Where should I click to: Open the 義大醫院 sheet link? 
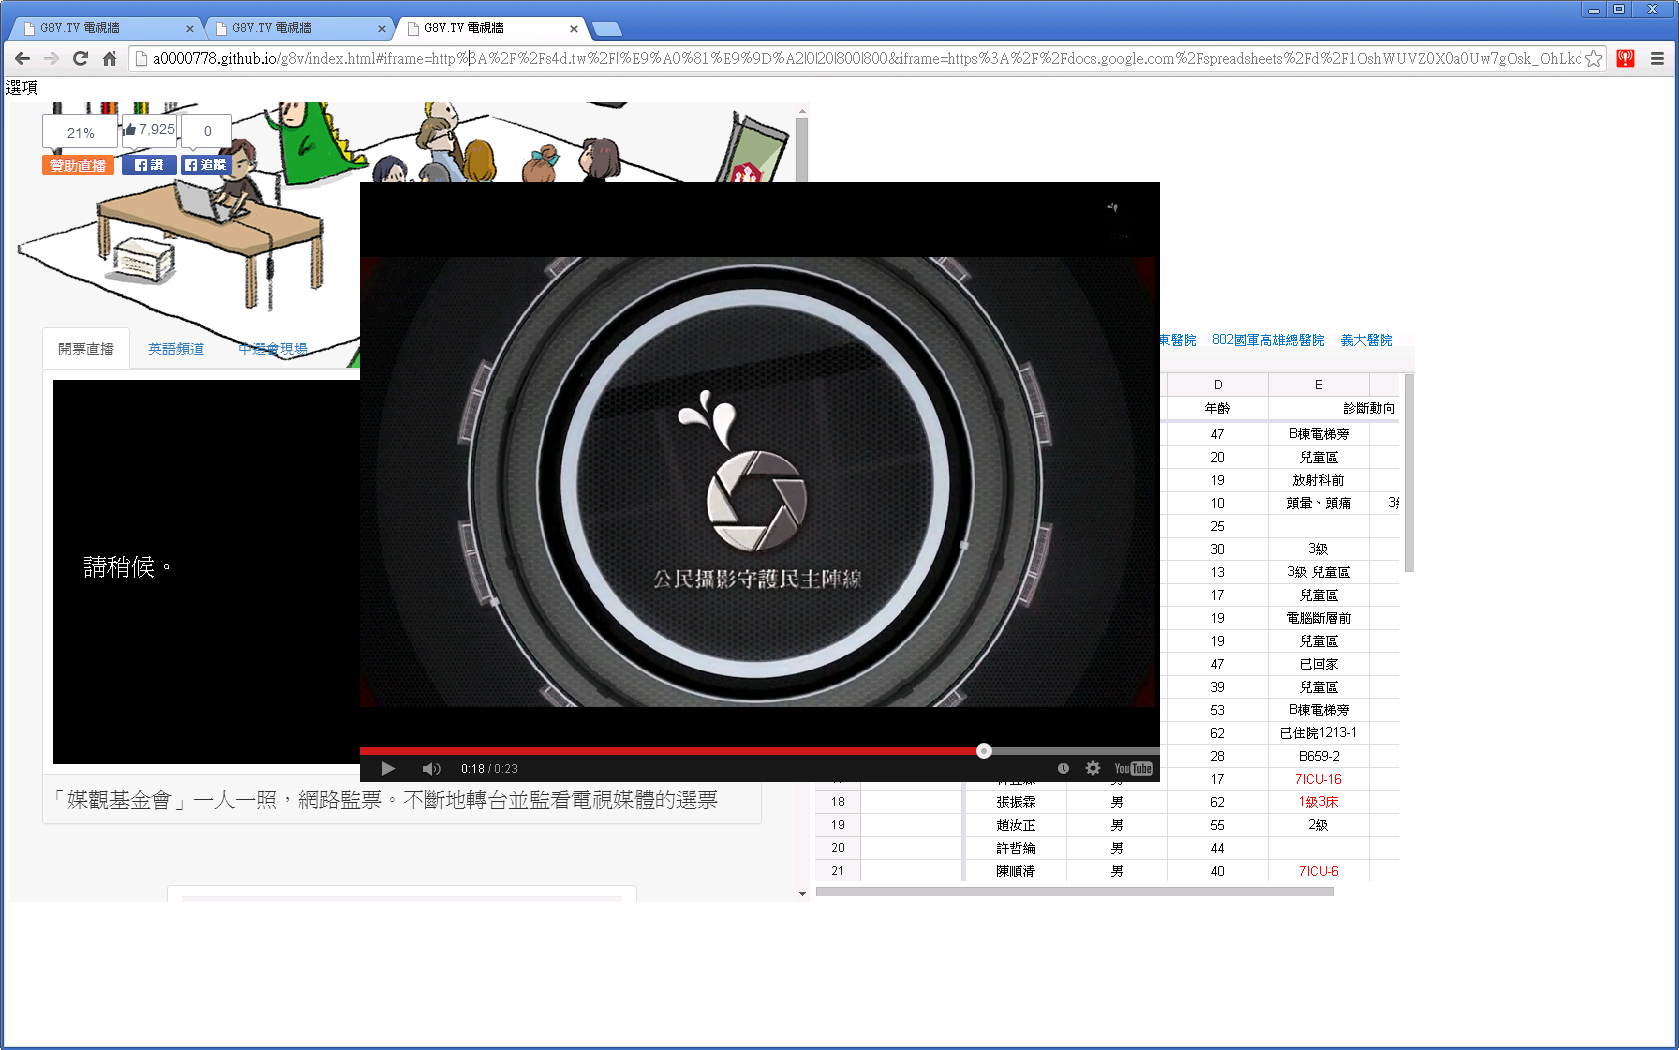(x=1366, y=340)
